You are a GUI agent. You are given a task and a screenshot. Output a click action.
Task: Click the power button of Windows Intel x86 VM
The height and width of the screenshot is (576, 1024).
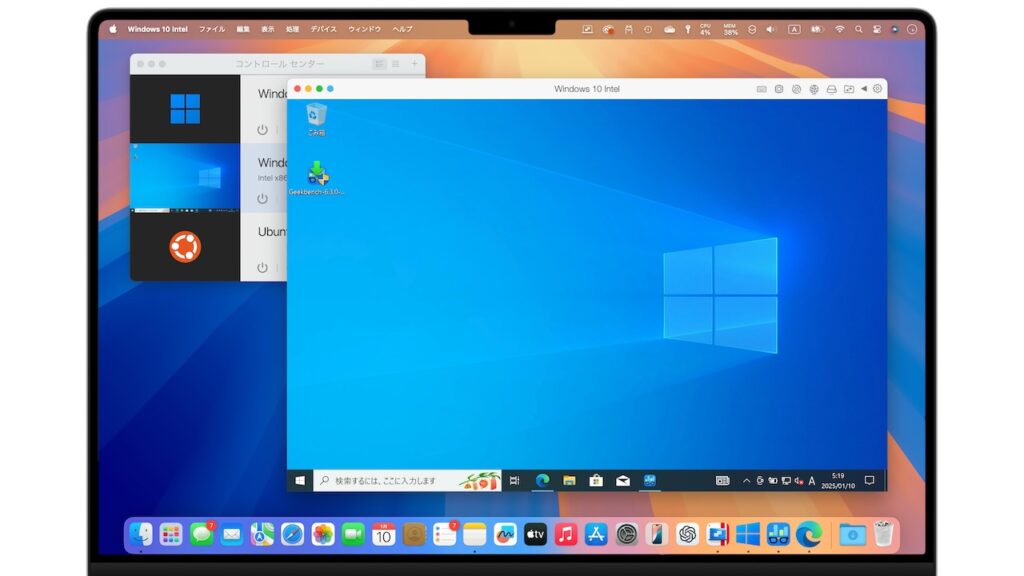(263, 199)
